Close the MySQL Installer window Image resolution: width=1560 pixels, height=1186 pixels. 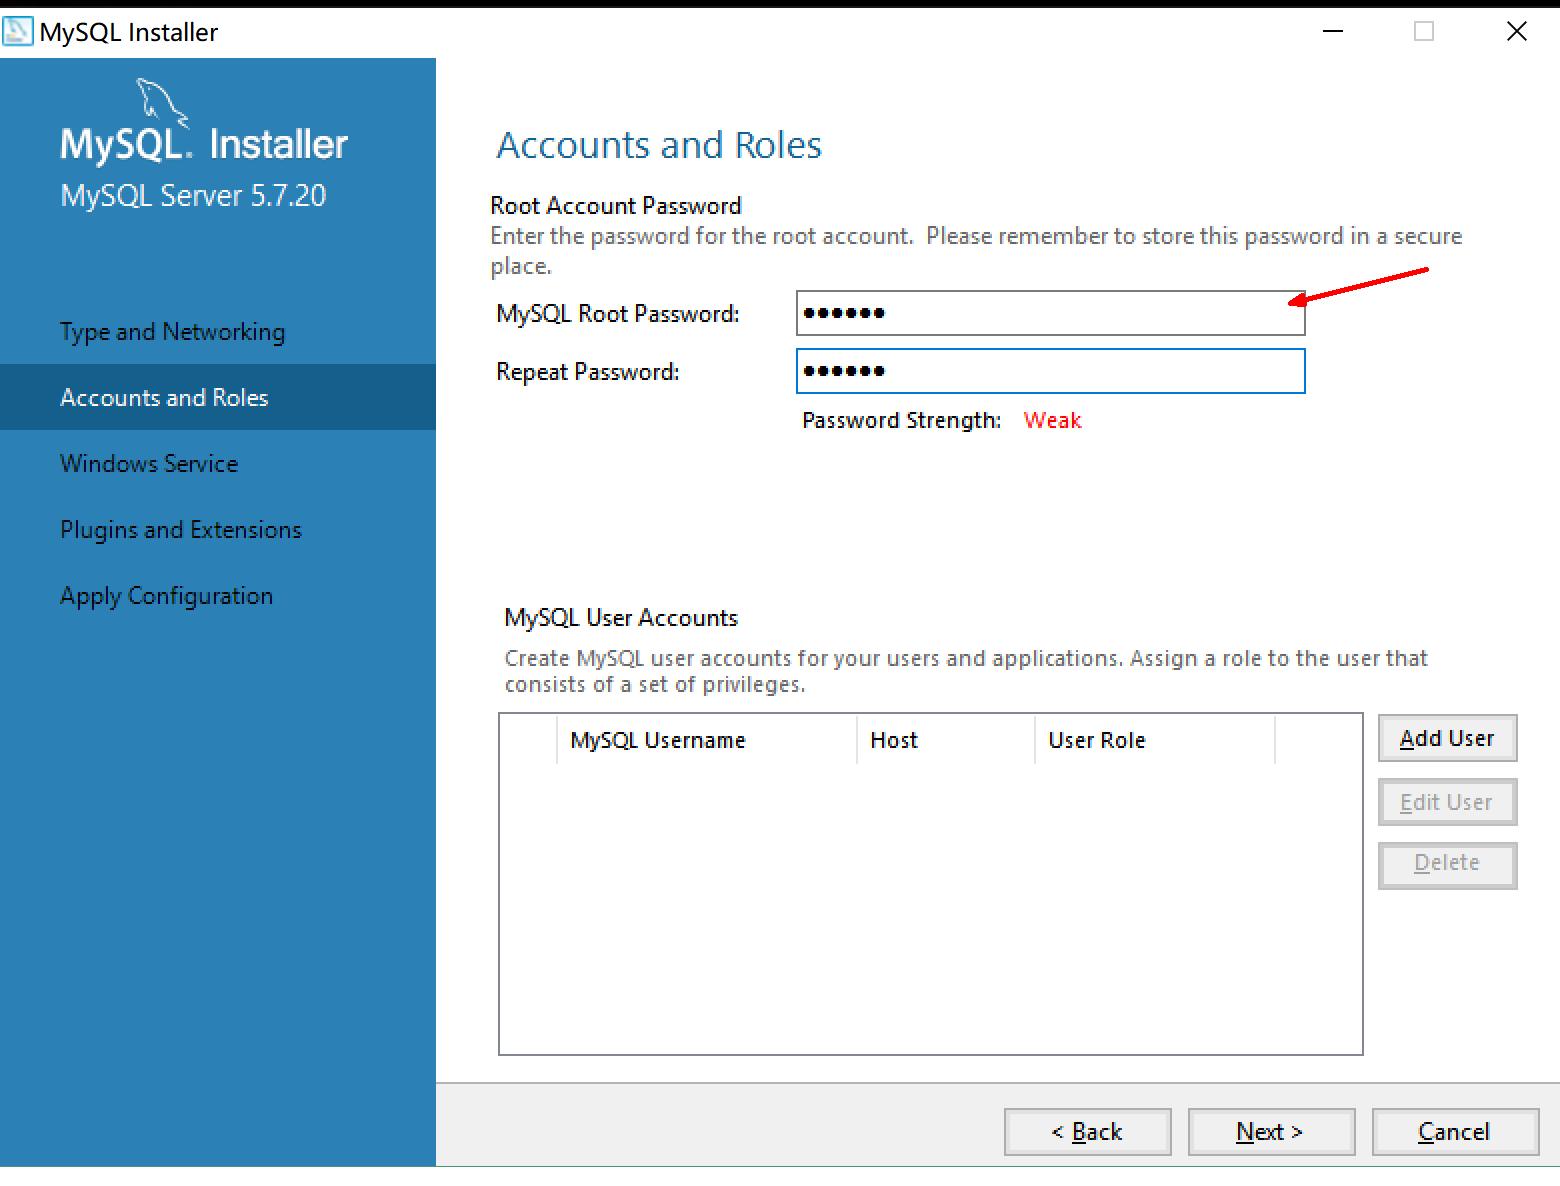[1516, 31]
